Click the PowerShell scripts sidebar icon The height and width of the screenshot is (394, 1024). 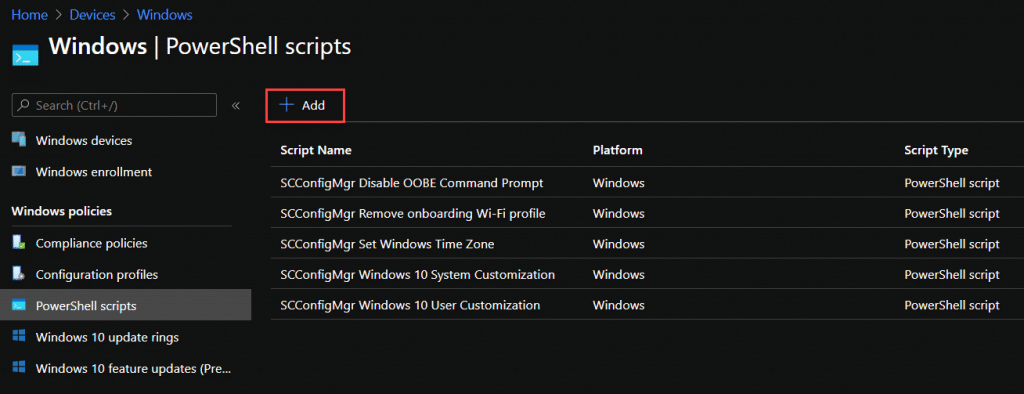[x=19, y=305]
